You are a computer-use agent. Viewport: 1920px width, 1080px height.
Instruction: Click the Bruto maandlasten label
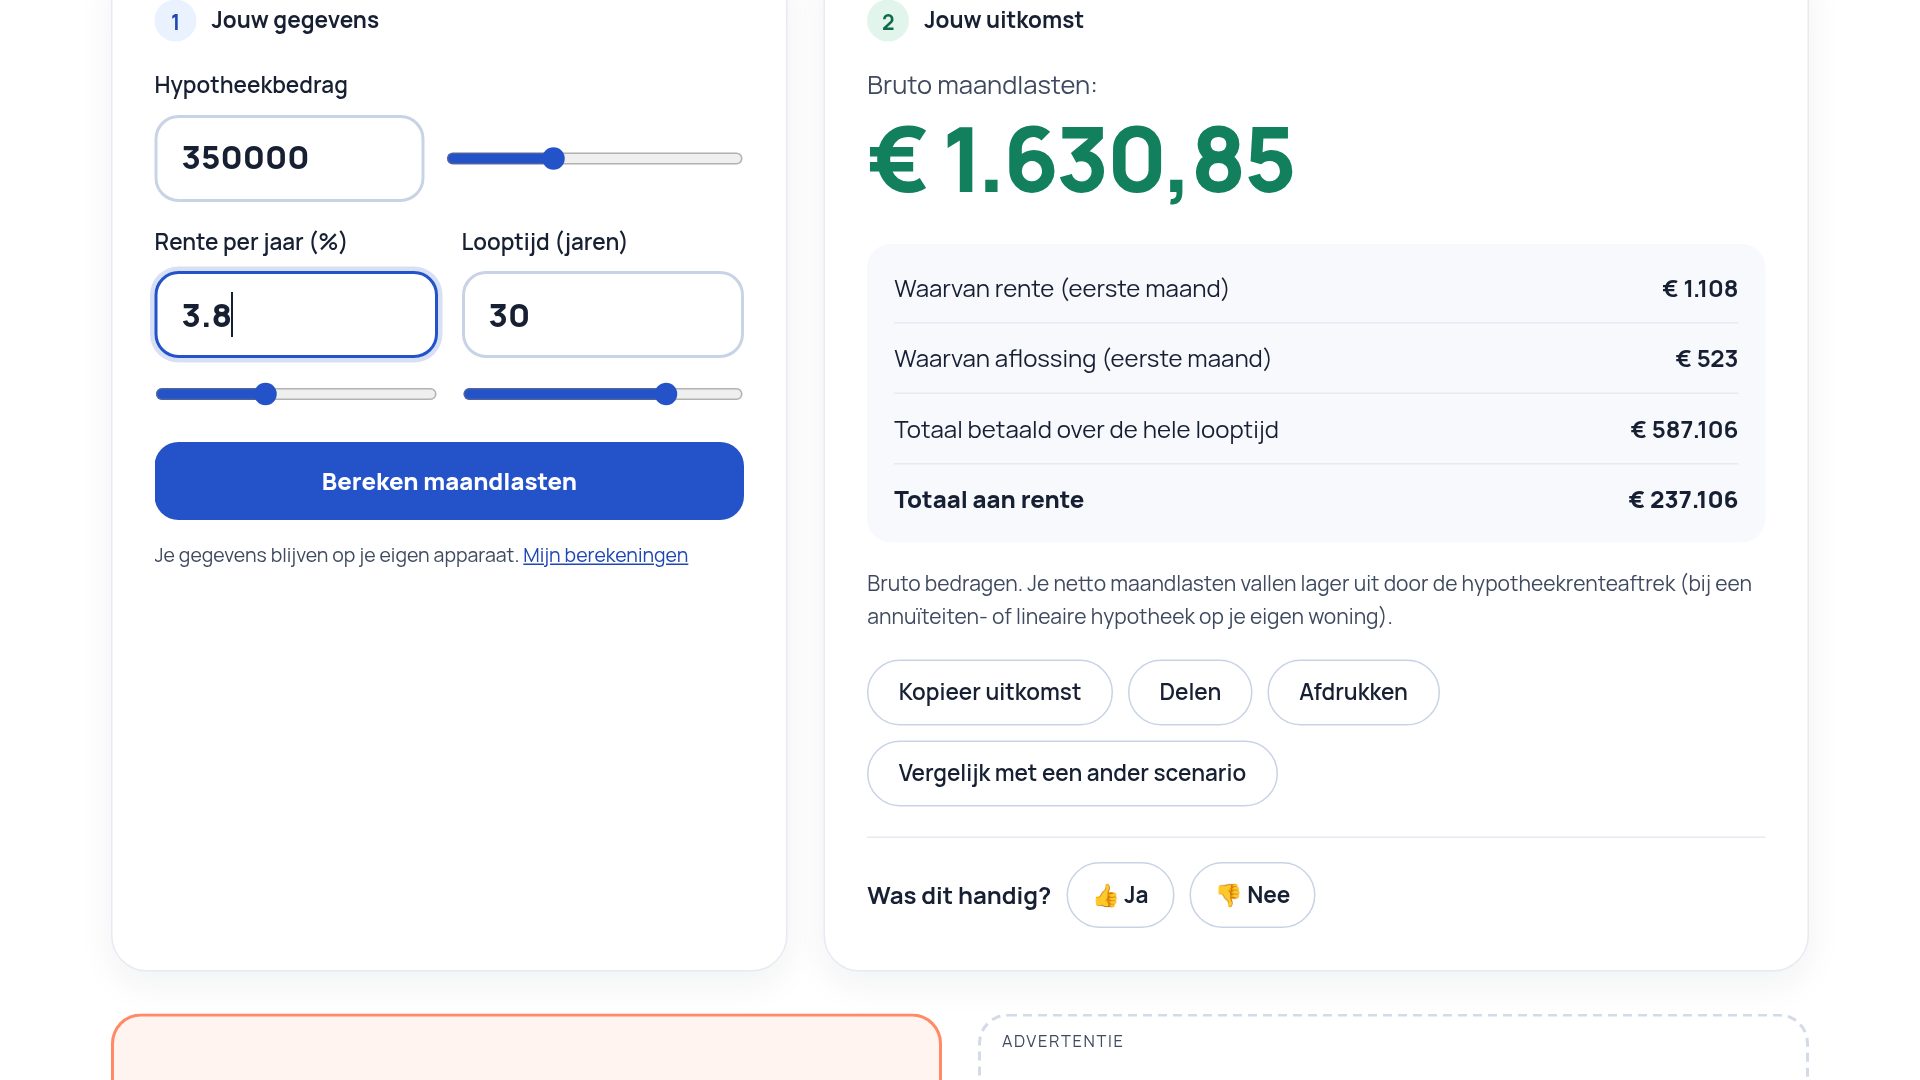click(x=982, y=85)
